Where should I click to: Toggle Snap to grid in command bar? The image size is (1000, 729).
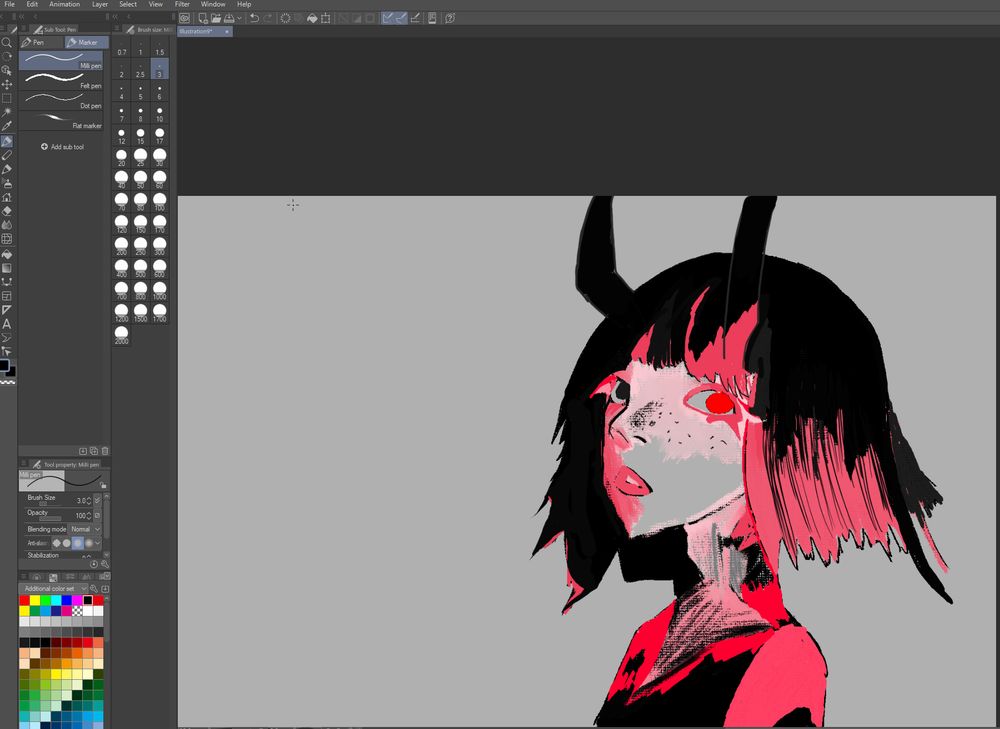pos(415,18)
